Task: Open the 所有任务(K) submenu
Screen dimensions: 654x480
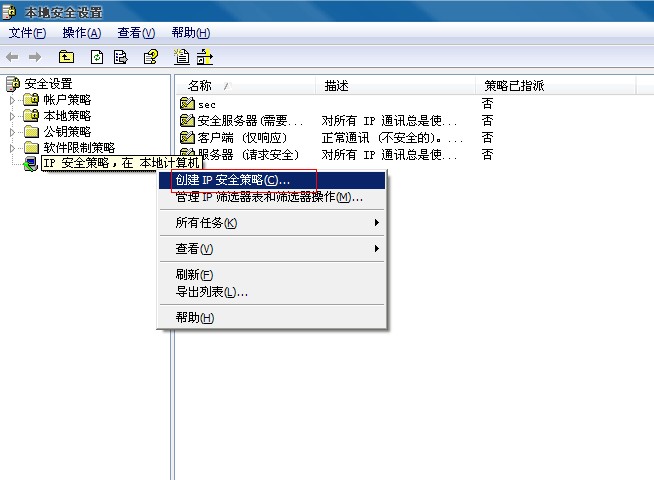Action: (272, 223)
